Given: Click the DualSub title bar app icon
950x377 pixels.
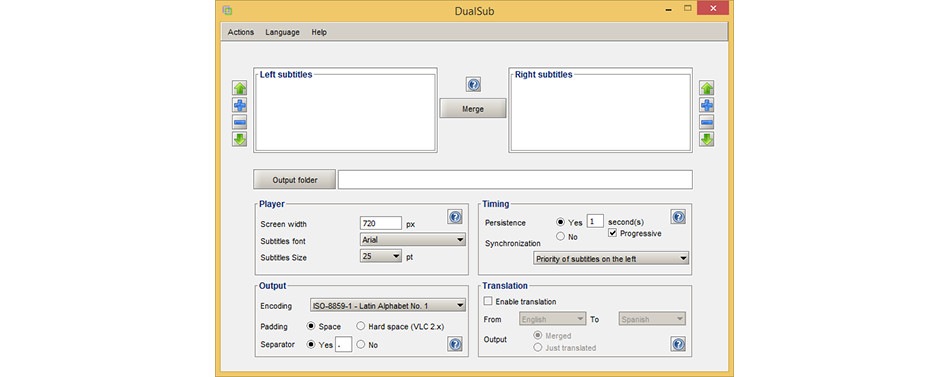Looking at the screenshot, I should pyautogui.click(x=227, y=10).
